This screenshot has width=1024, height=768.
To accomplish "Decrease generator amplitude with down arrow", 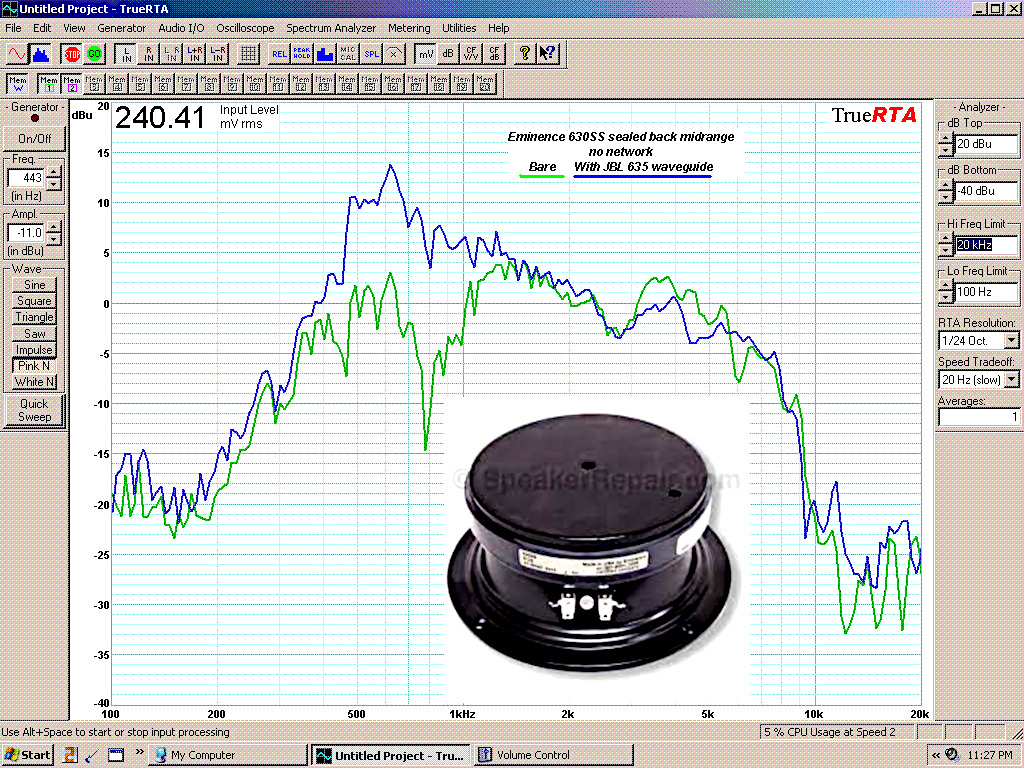I will click(x=54, y=238).
